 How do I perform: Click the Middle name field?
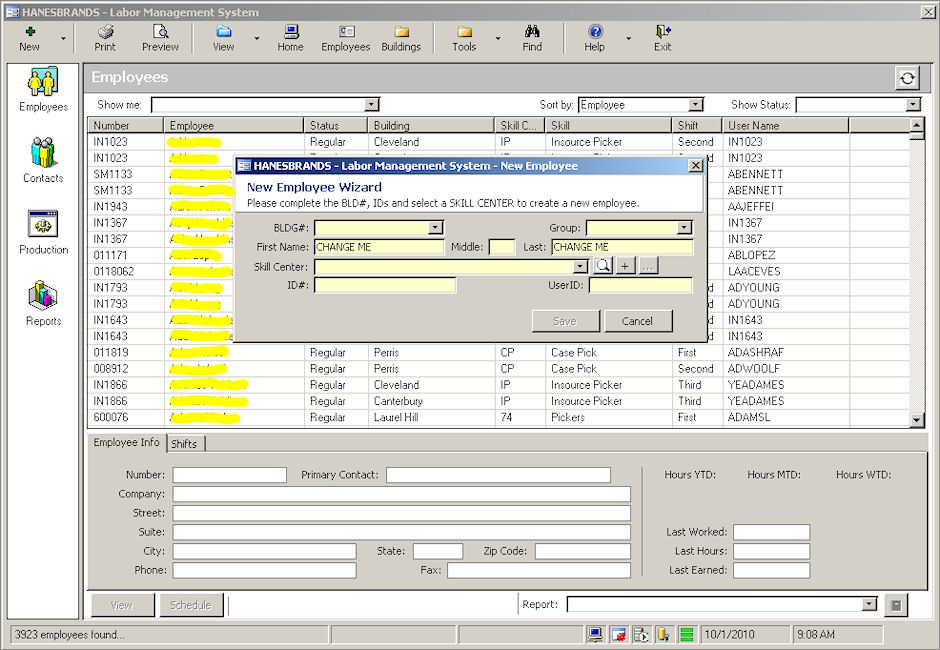[x=502, y=247]
